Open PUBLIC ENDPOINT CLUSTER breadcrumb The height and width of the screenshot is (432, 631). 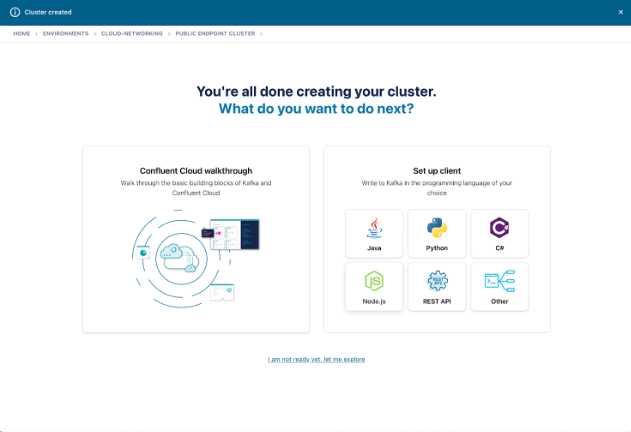point(215,33)
